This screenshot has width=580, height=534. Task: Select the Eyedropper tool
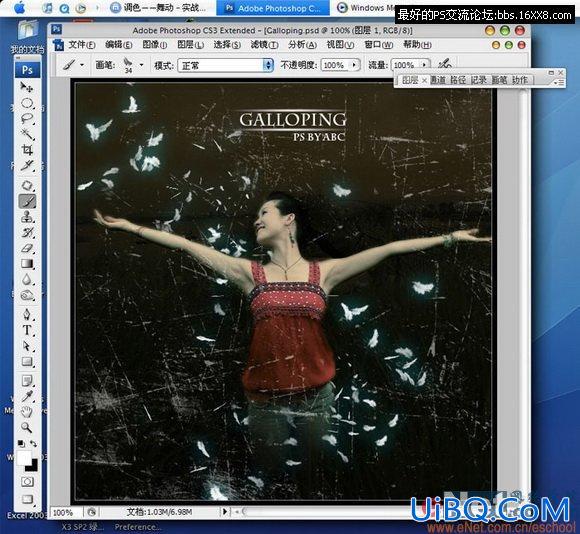pos(27,396)
